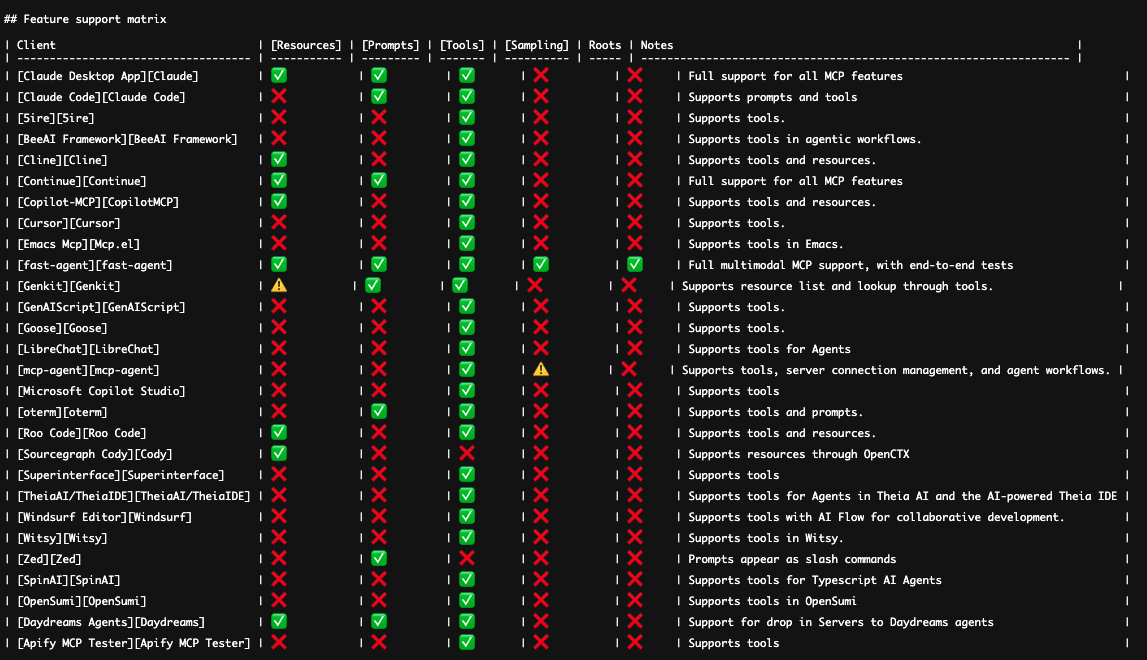The width and height of the screenshot is (1147, 660).
Task: Click the Resources checkmark in Claude Desktop App row
Action: click(x=279, y=75)
